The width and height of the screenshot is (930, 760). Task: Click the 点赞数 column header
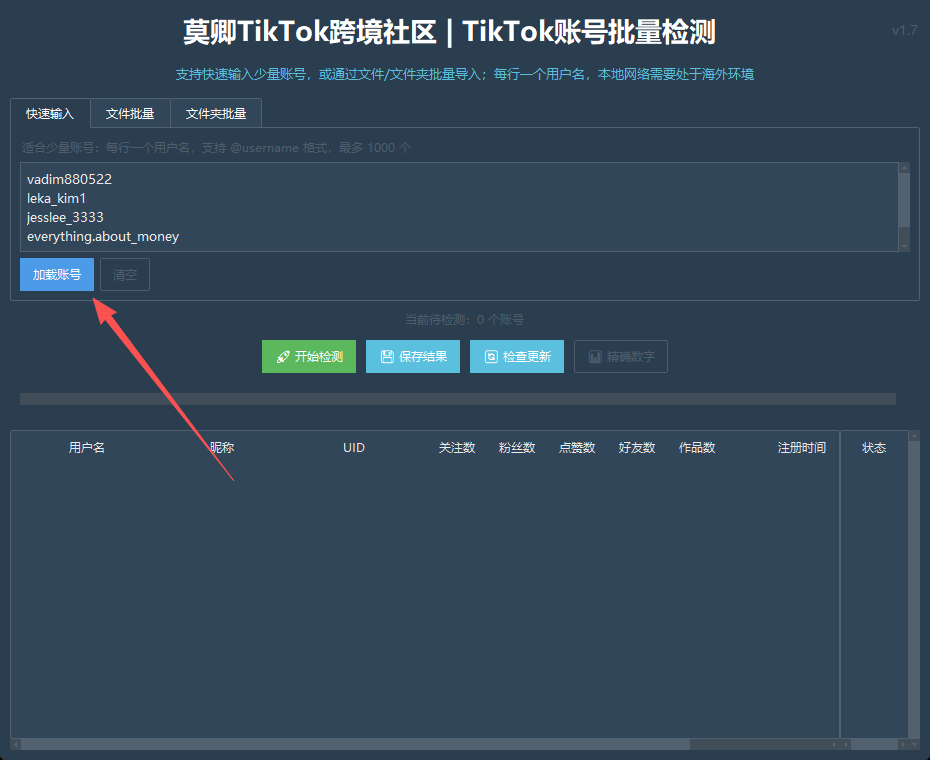coord(577,447)
